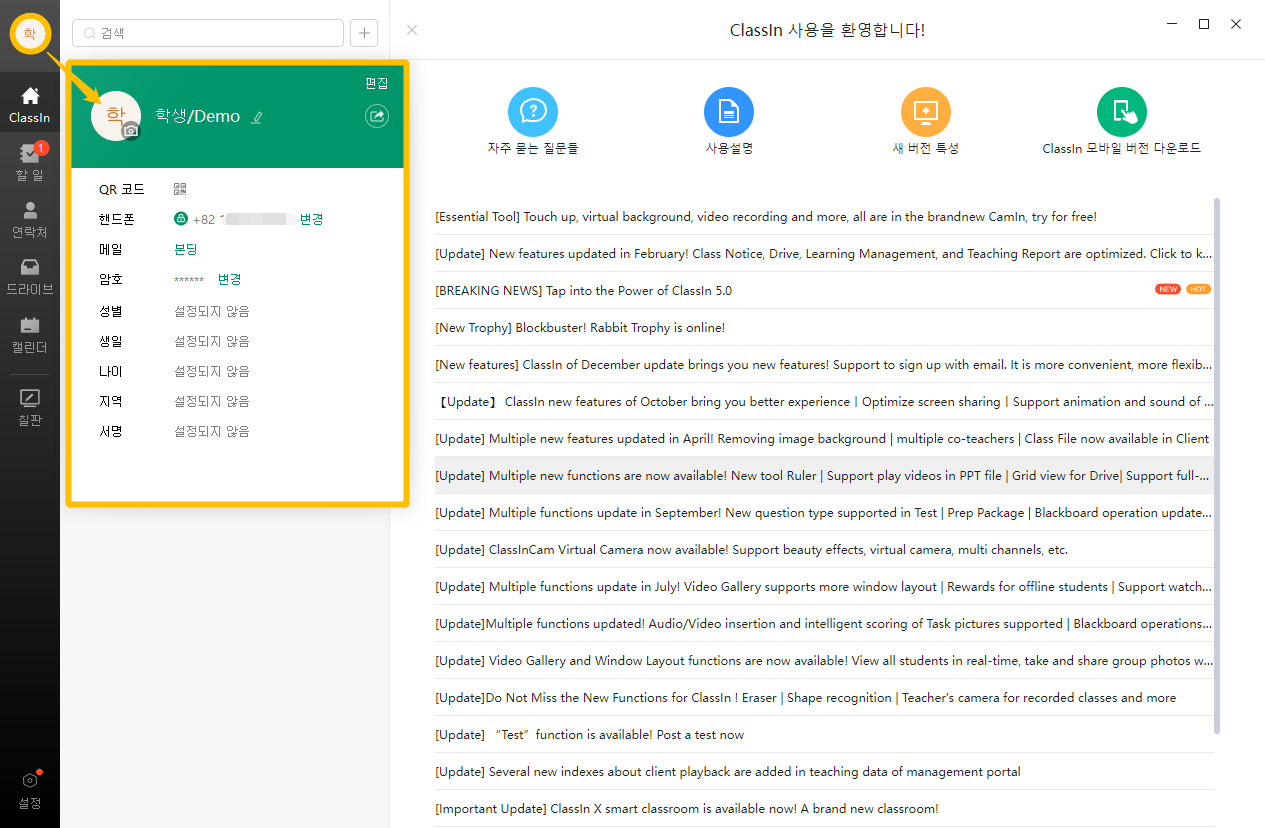
Task: Click 변경 next to password
Action: point(230,279)
